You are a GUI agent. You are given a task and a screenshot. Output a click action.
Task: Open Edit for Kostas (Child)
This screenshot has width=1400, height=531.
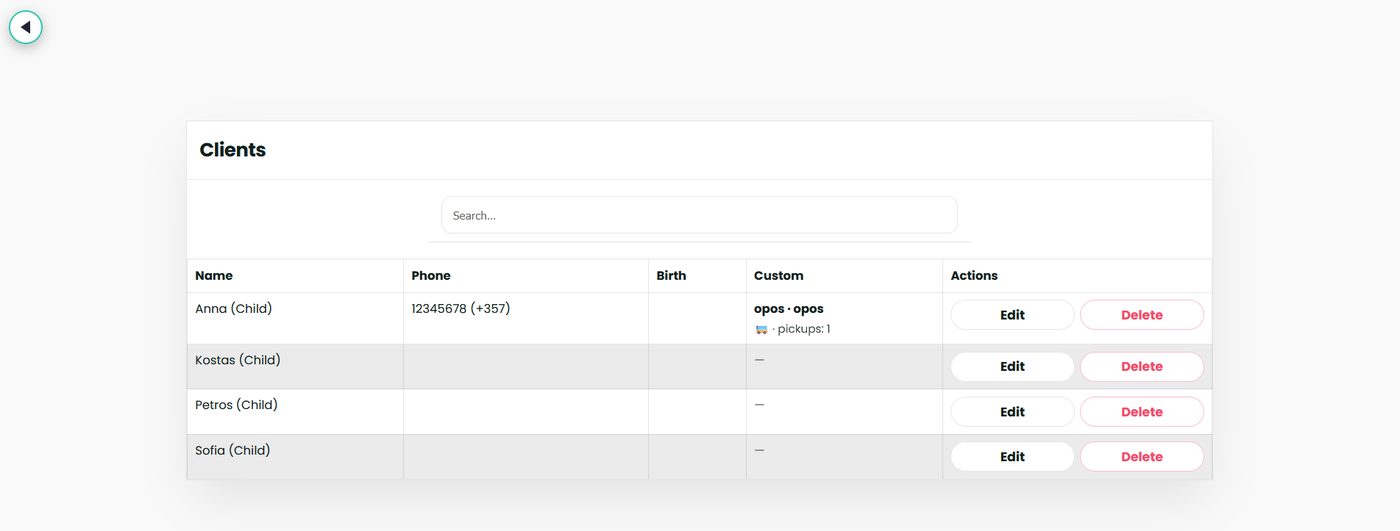click(1012, 367)
